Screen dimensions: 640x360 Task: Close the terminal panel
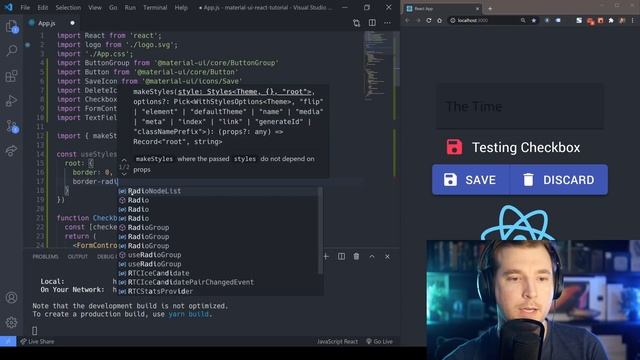coord(387,256)
